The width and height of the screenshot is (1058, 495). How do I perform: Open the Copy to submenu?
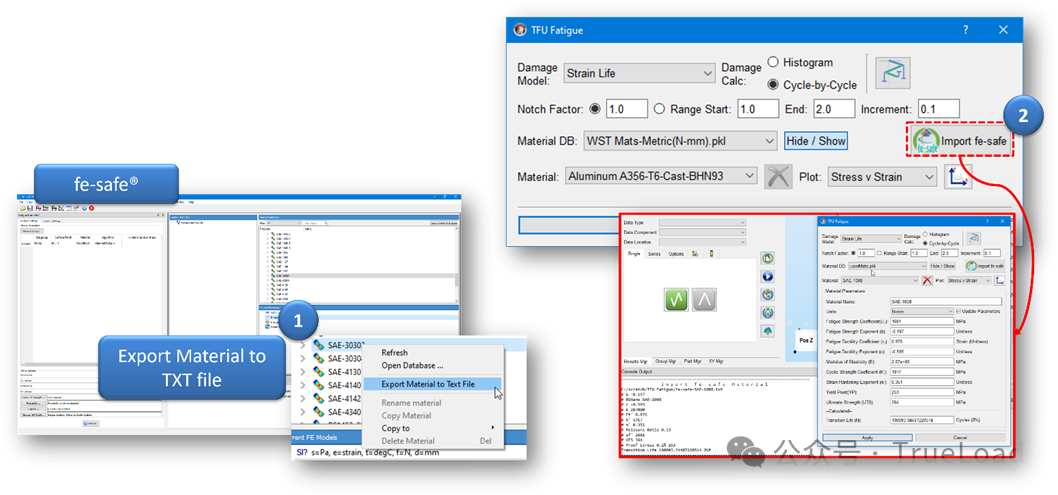(433, 428)
